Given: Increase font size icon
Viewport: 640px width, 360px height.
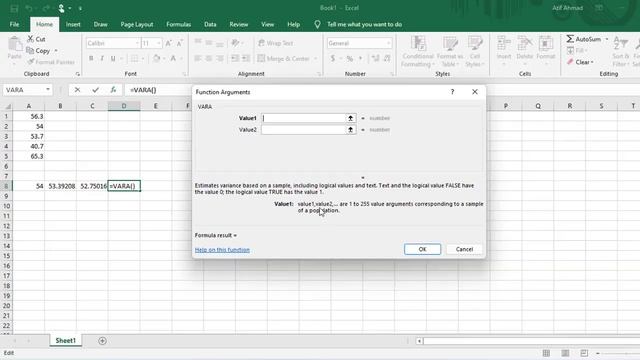Looking at the screenshot, I should 169,43.
